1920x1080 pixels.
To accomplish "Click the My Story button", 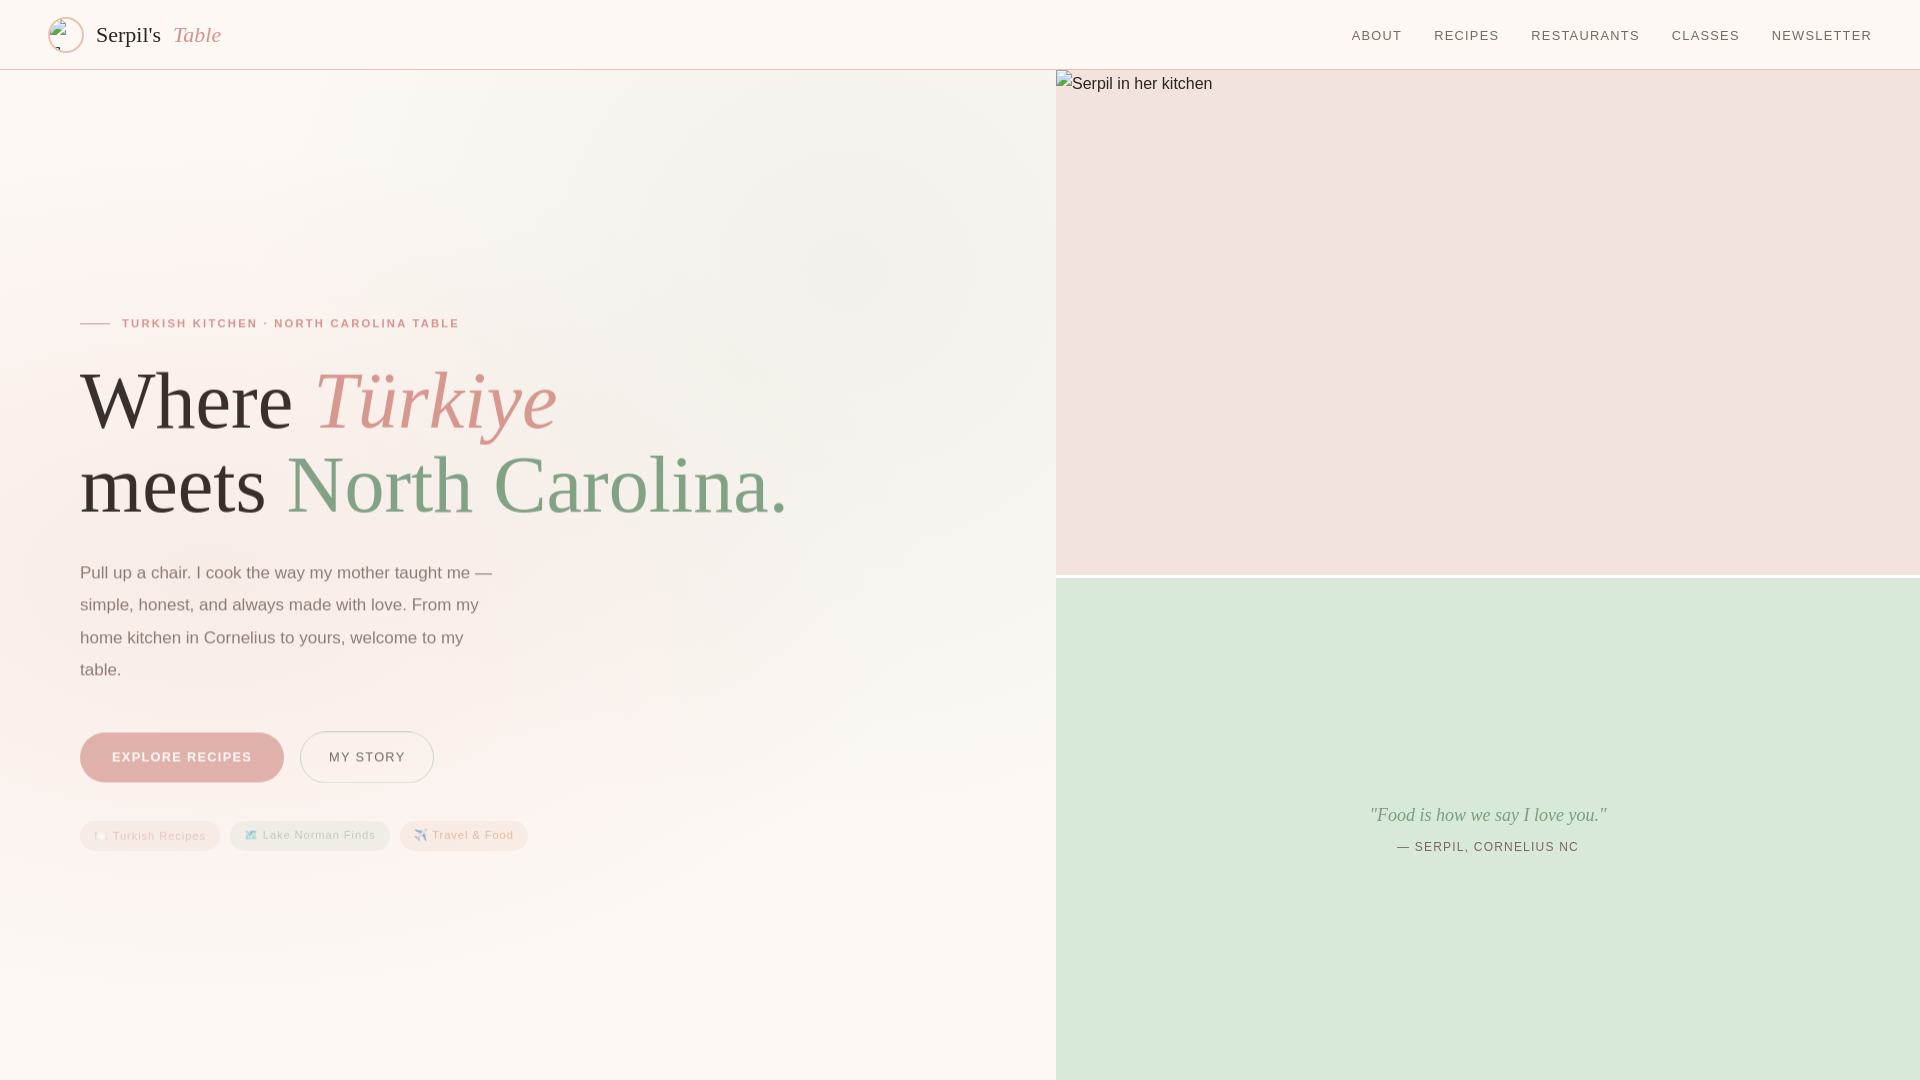I will [x=367, y=757].
